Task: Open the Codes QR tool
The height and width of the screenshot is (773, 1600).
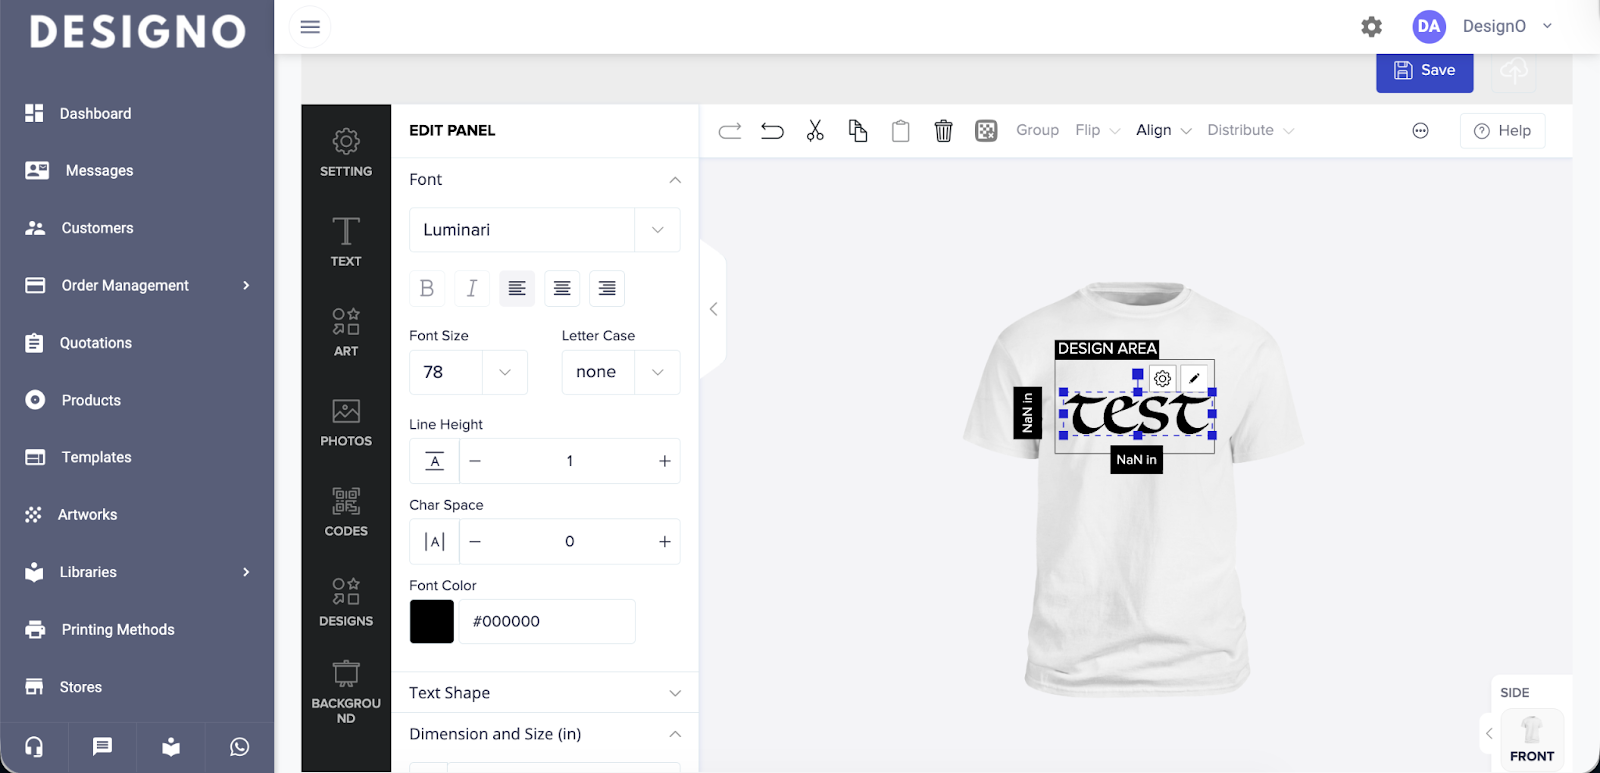Action: pyautogui.click(x=346, y=511)
